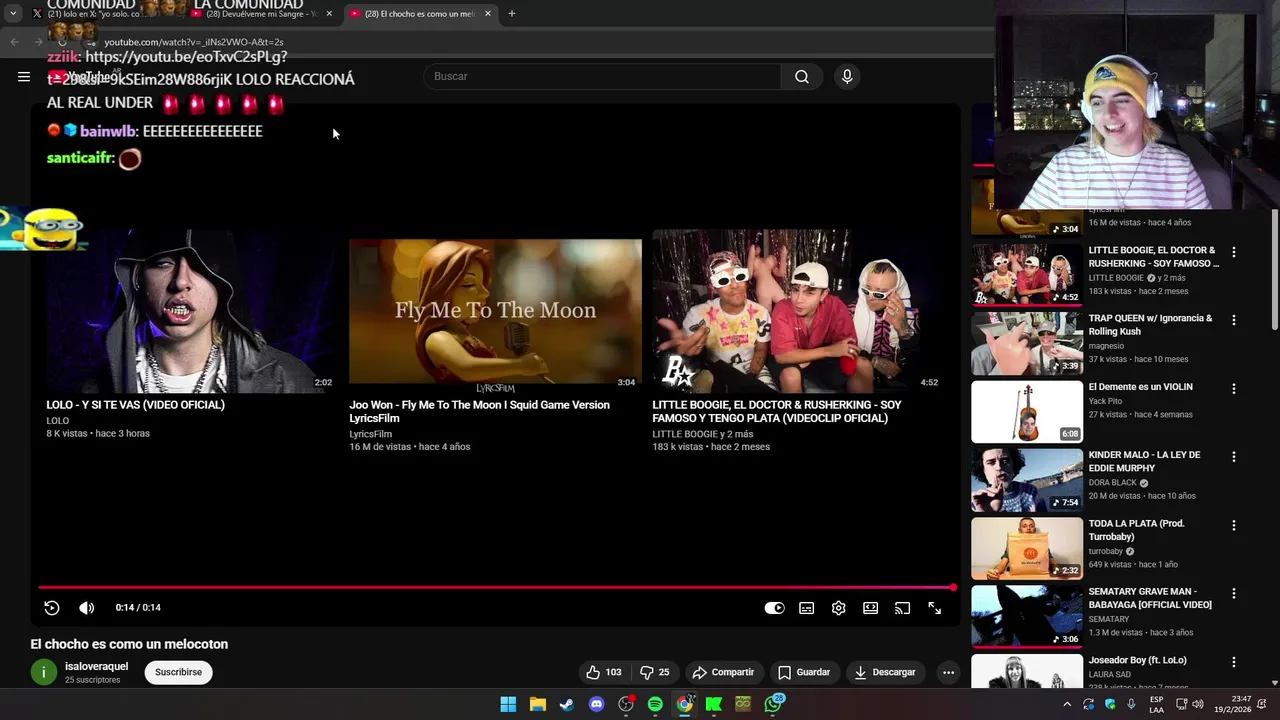This screenshot has width=1280, height=720.
Task: Enter full screen mode
Action: (935, 608)
